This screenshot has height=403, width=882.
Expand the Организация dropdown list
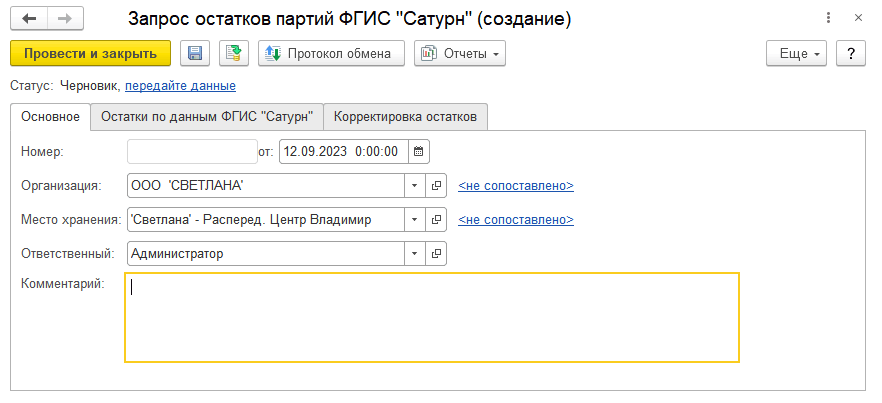click(x=416, y=186)
